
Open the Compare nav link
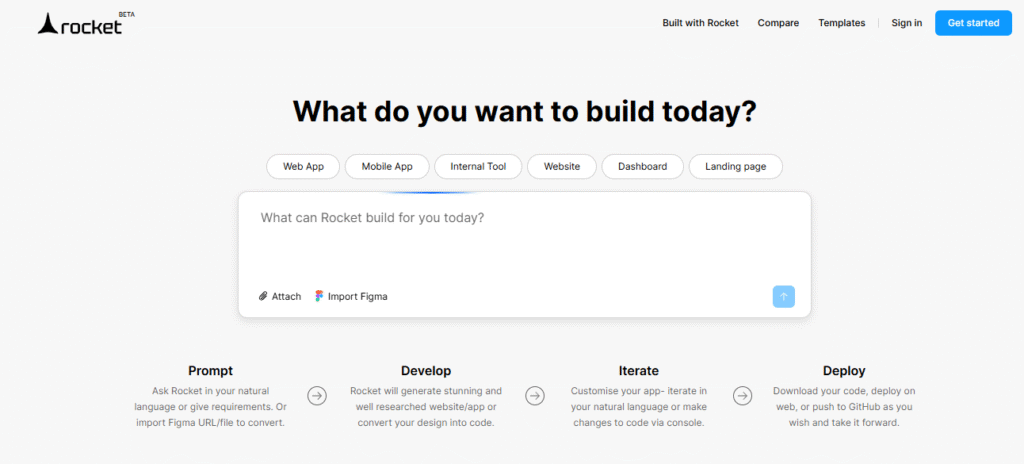[778, 23]
